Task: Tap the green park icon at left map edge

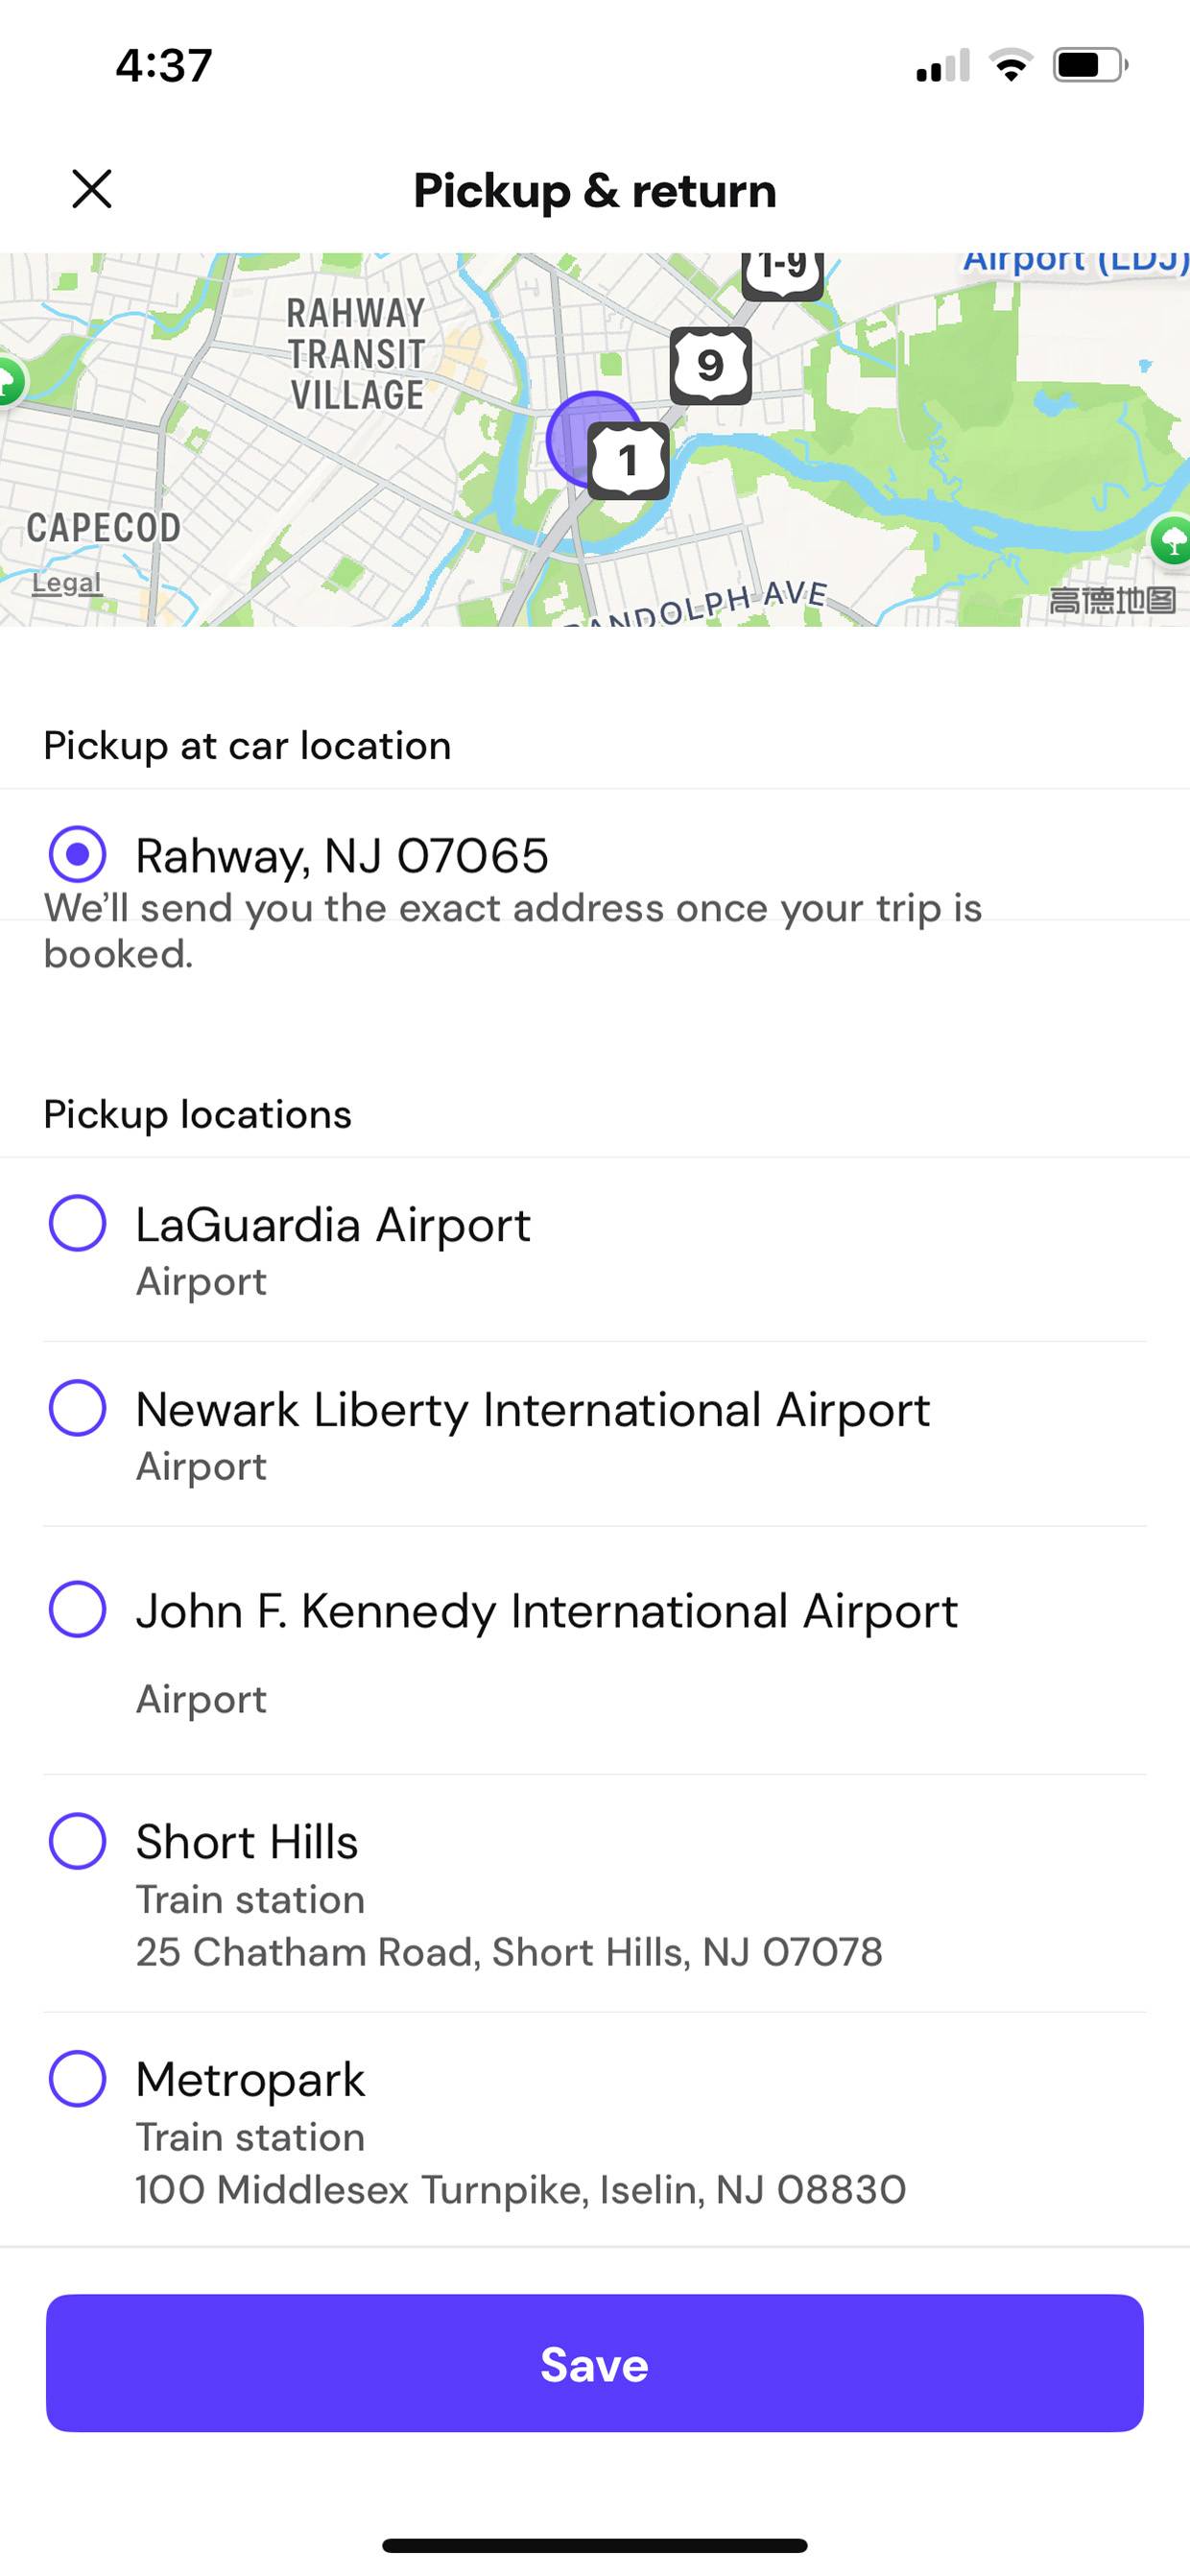Action: [x=10, y=381]
